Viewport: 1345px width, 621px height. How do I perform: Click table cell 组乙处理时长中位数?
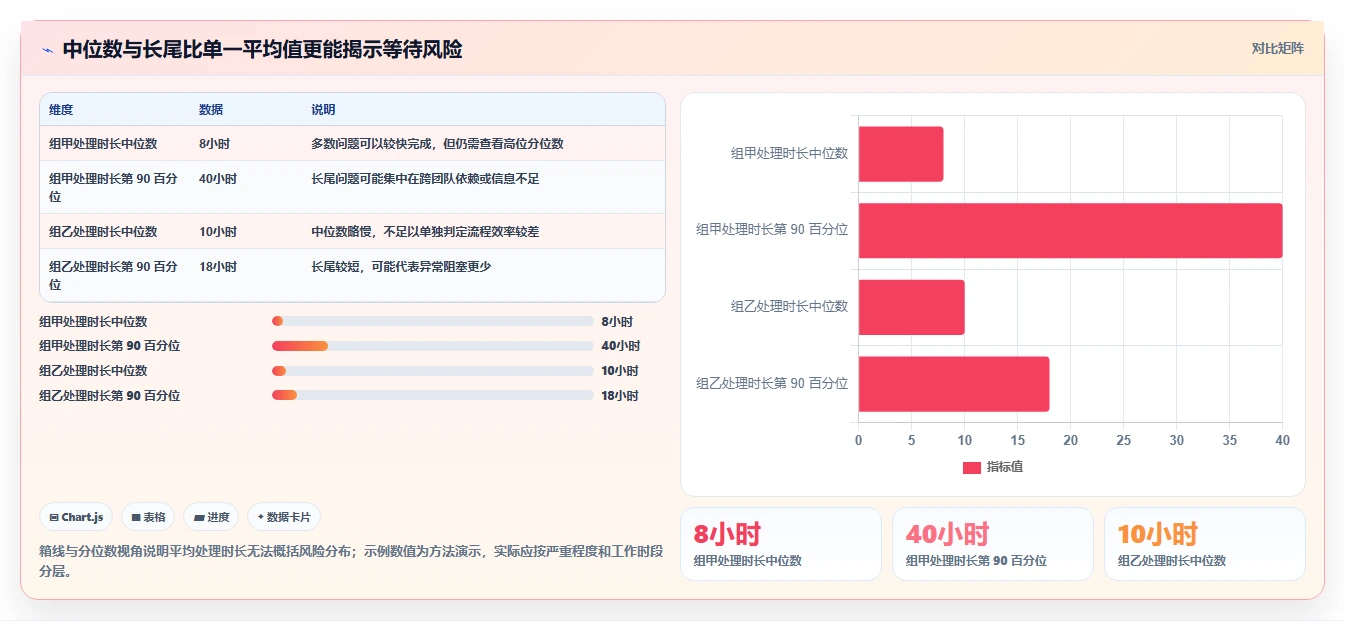(103, 231)
